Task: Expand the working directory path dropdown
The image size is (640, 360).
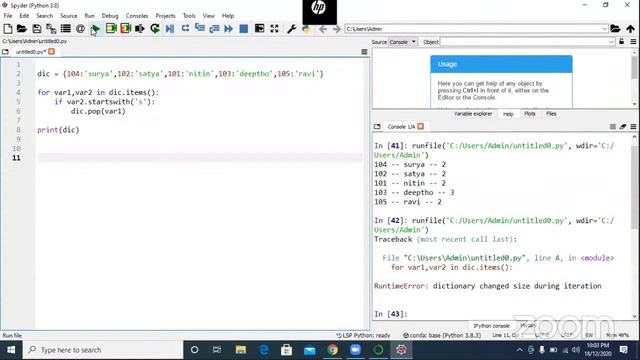Action: (x=604, y=29)
